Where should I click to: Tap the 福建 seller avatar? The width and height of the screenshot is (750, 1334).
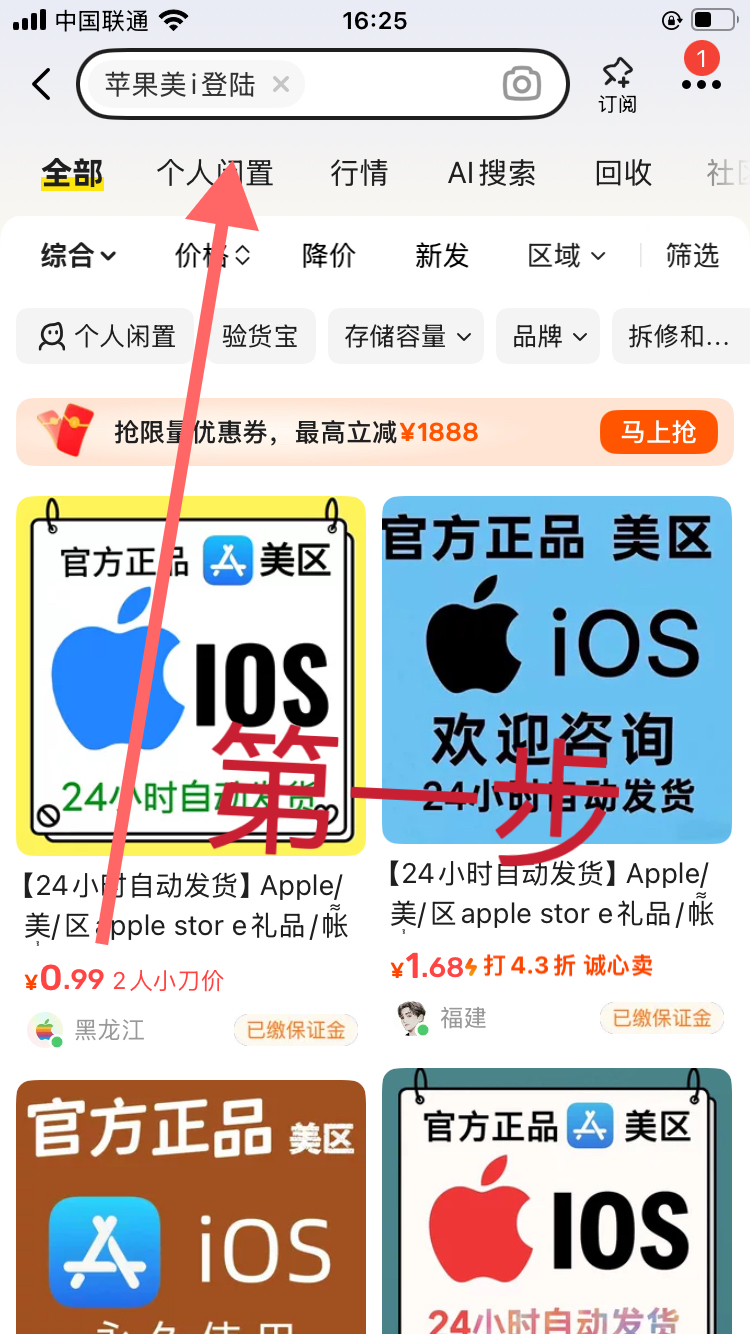tap(411, 1018)
